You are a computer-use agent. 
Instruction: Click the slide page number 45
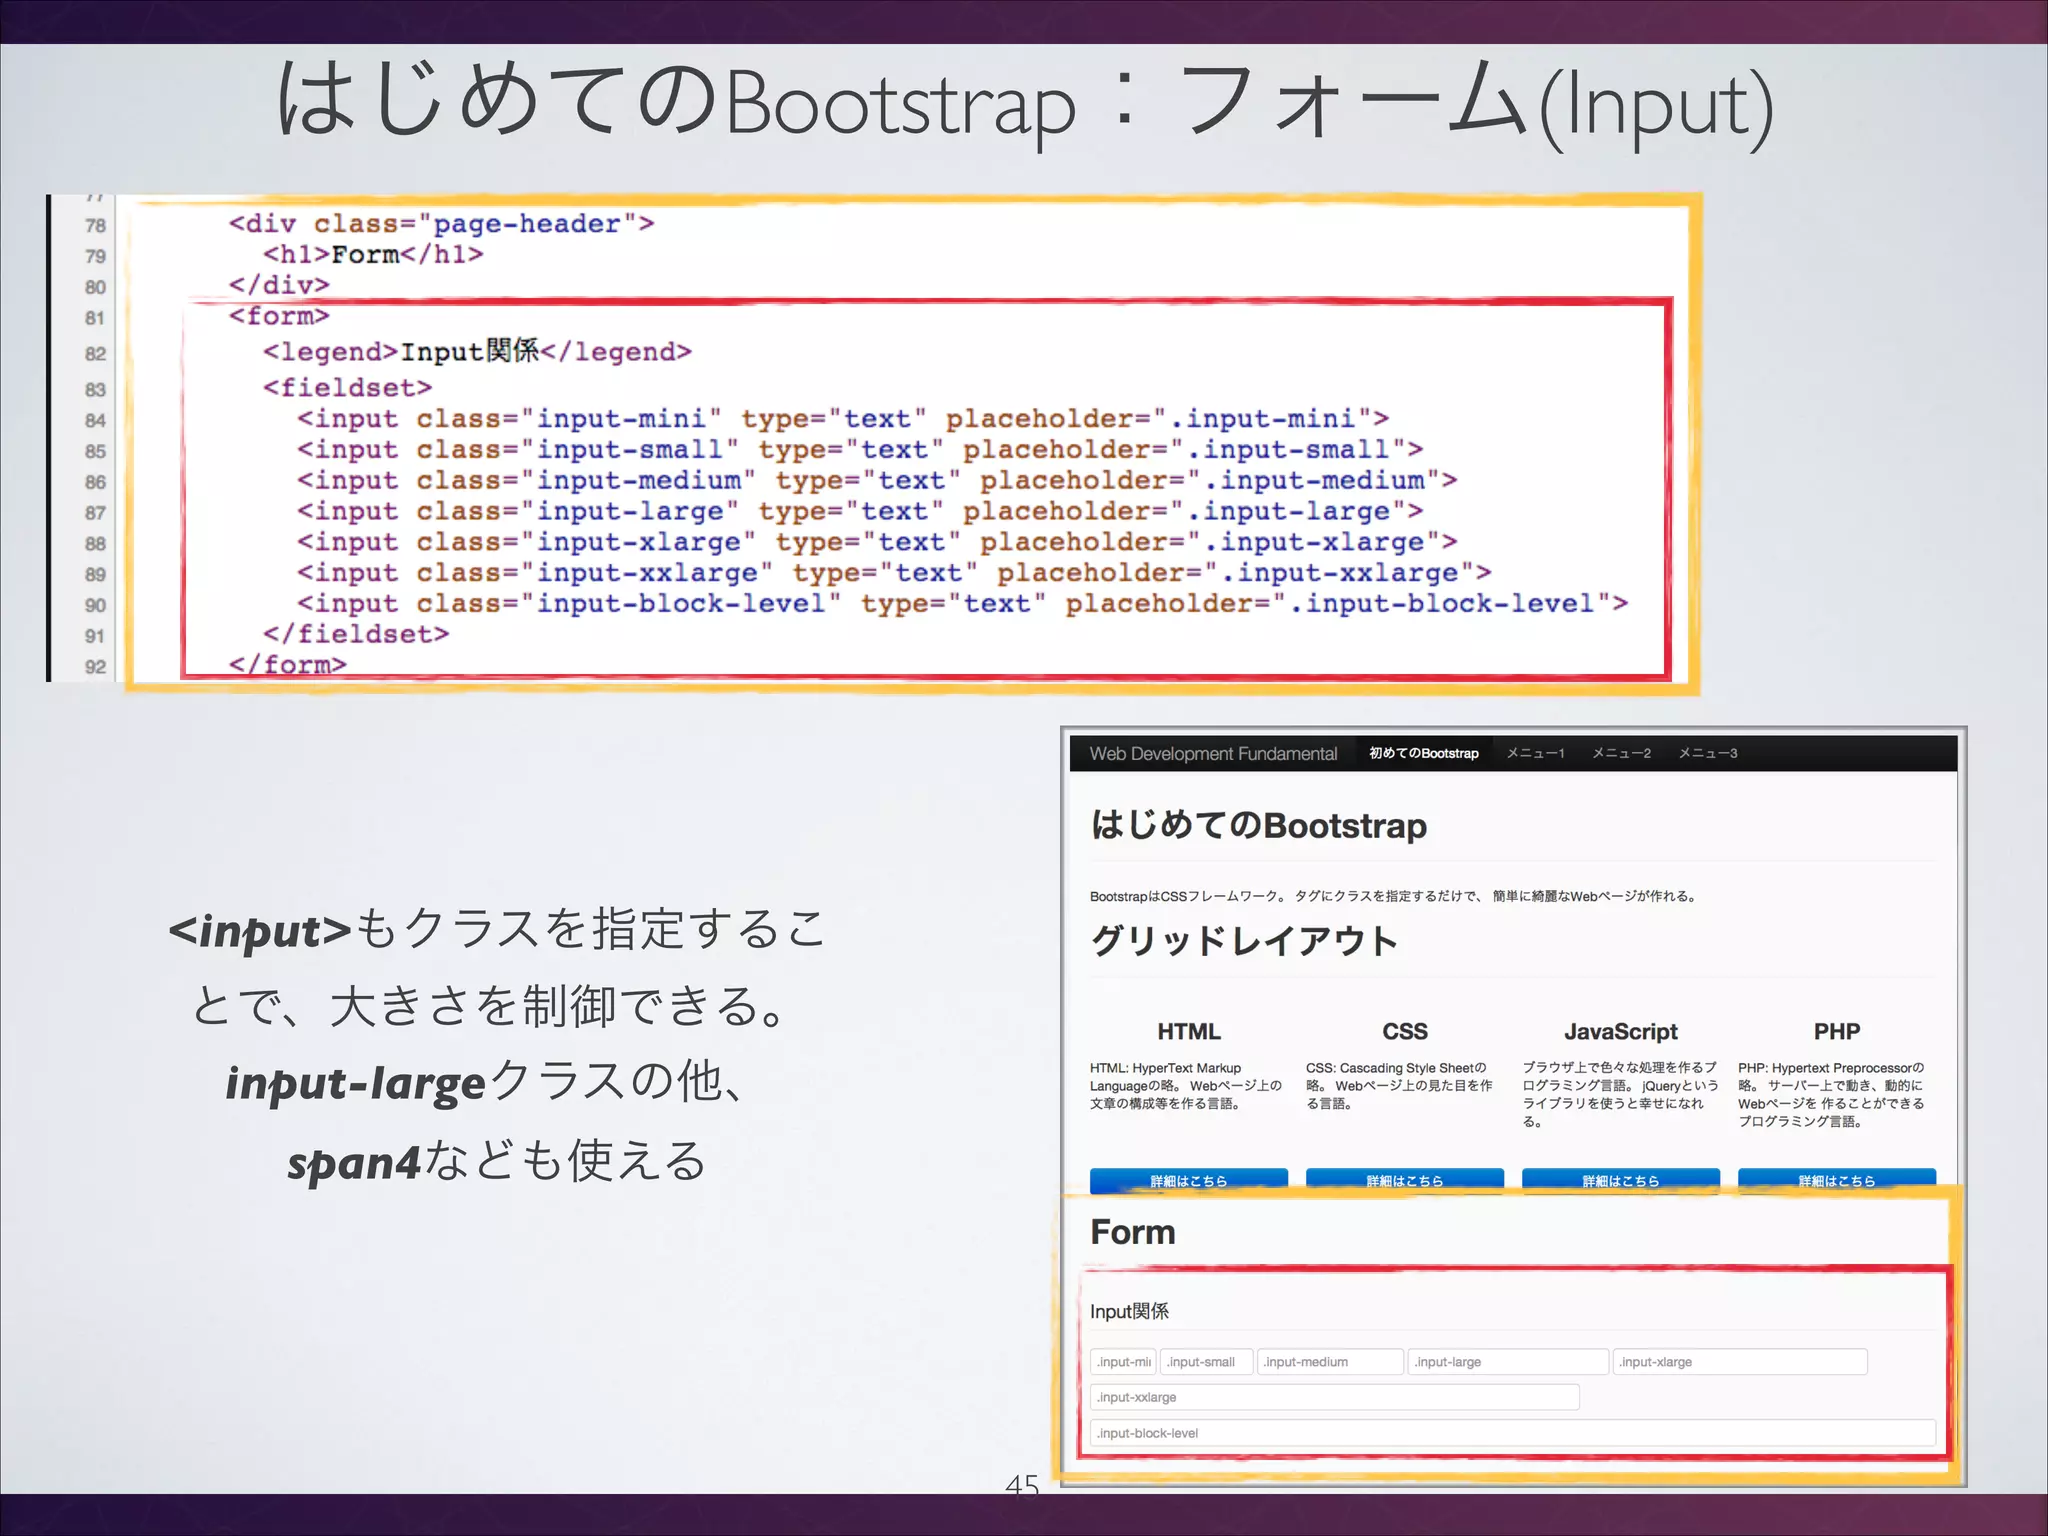1022,1485
